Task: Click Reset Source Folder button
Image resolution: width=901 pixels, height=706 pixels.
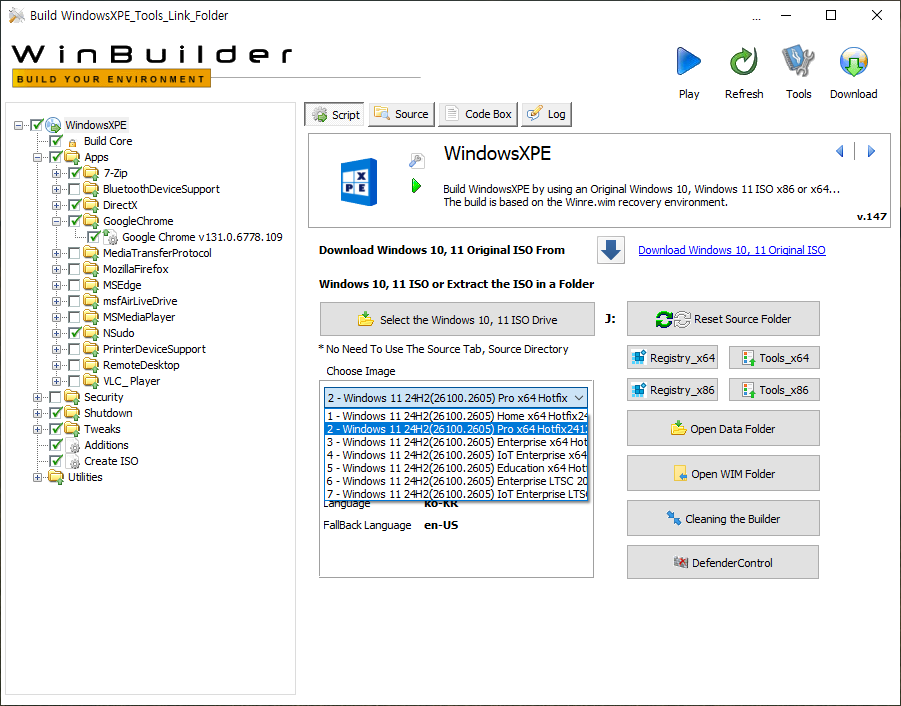Action: 723,319
